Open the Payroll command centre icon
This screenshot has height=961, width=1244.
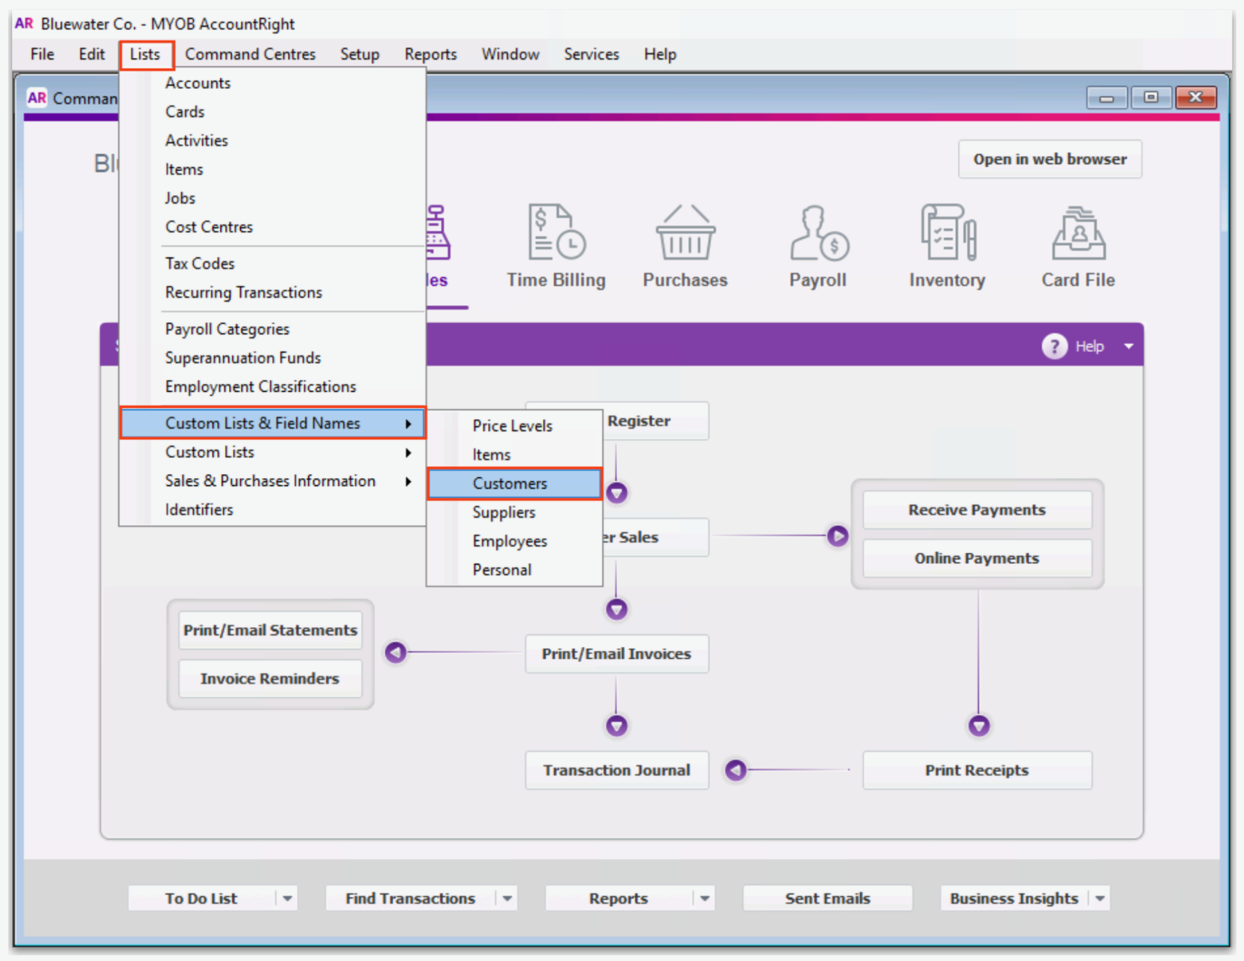818,232
